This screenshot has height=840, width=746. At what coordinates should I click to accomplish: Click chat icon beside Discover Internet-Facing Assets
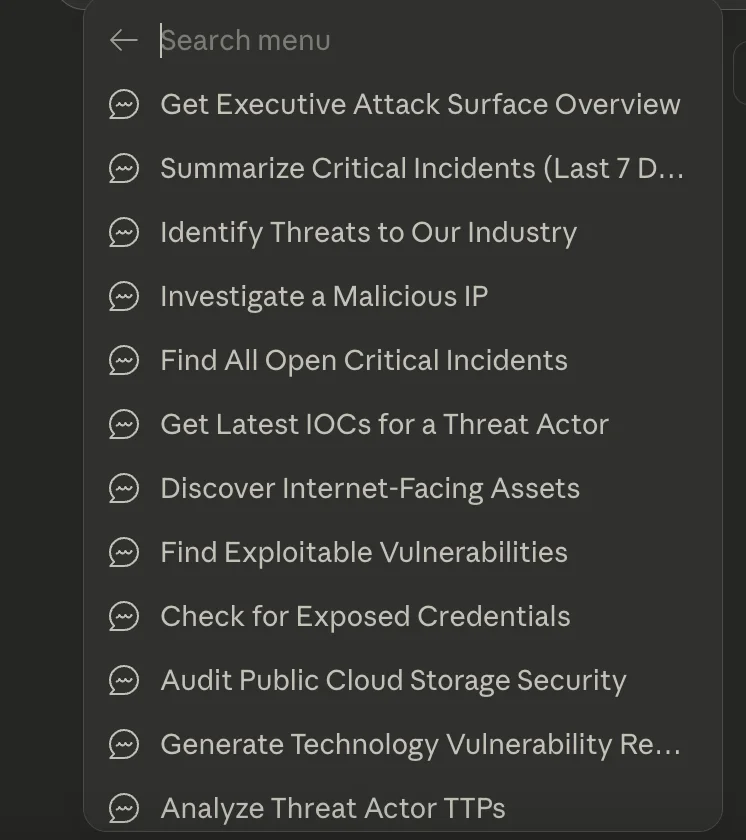point(124,488)
